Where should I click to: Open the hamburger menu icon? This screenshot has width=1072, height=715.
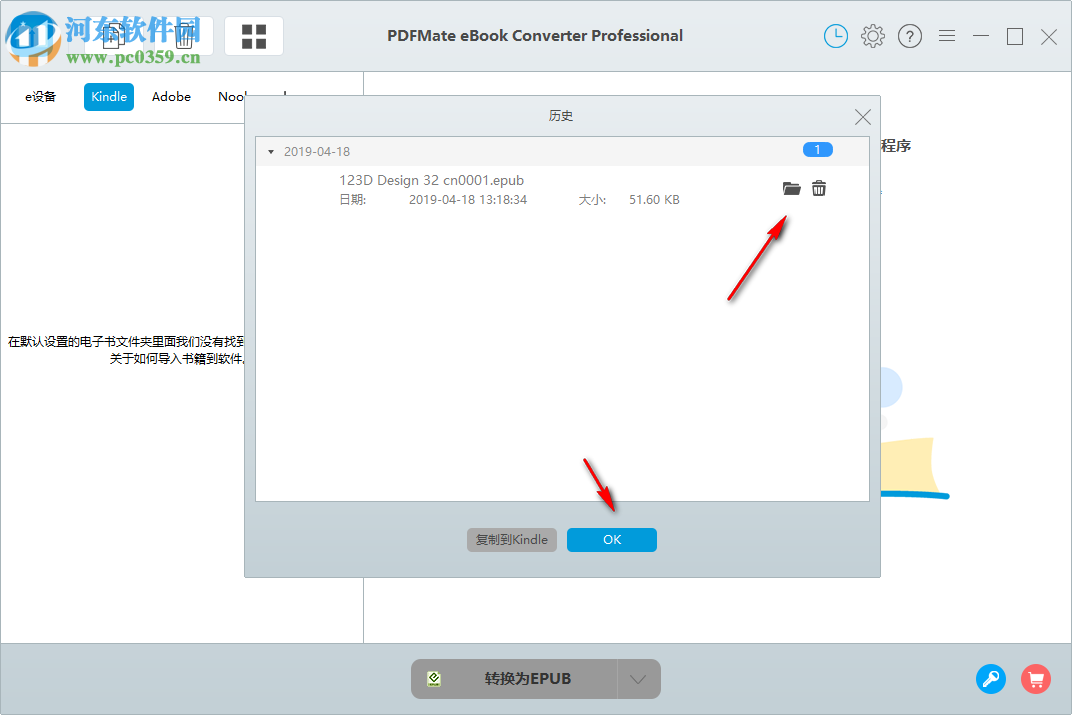click(x=946, y=36)
